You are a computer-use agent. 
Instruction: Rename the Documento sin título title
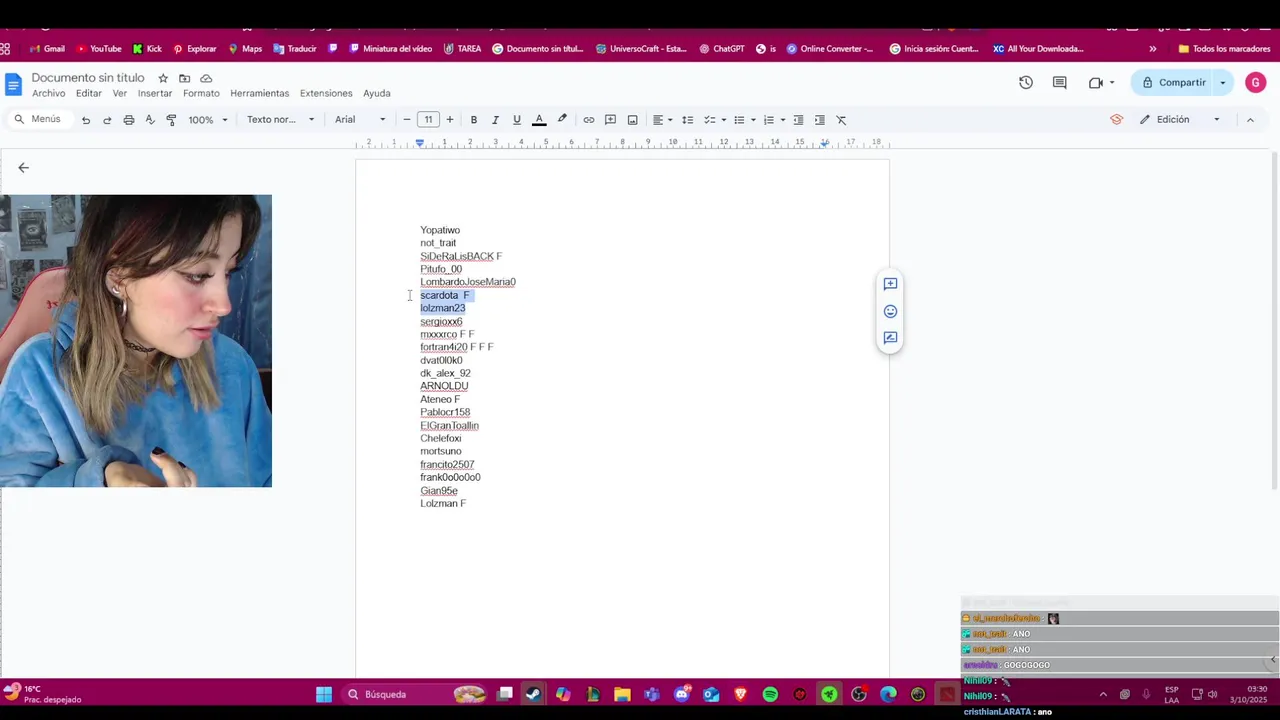[88, 77]
